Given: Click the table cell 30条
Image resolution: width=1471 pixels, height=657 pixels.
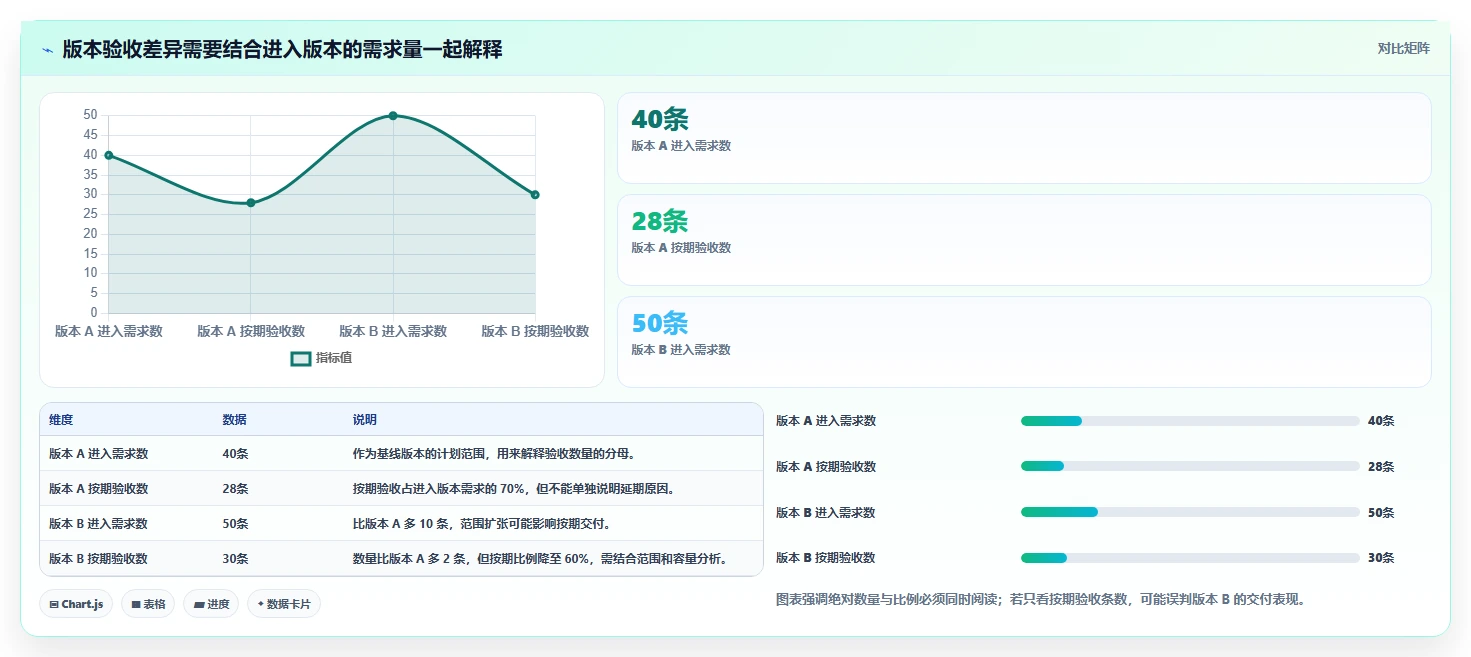Looking at the screenshot, I should 235,559.
